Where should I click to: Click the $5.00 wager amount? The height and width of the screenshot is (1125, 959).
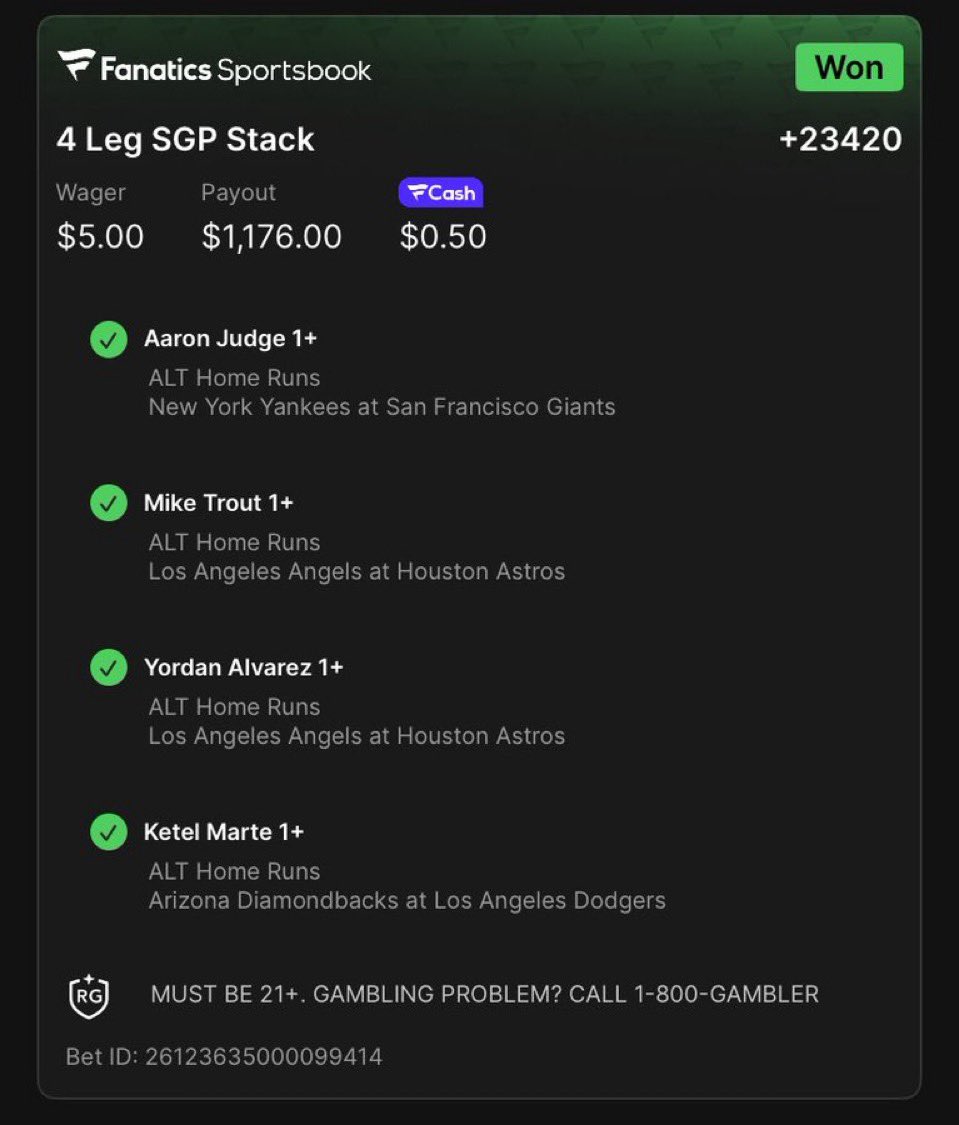click(x=100, y=237)
